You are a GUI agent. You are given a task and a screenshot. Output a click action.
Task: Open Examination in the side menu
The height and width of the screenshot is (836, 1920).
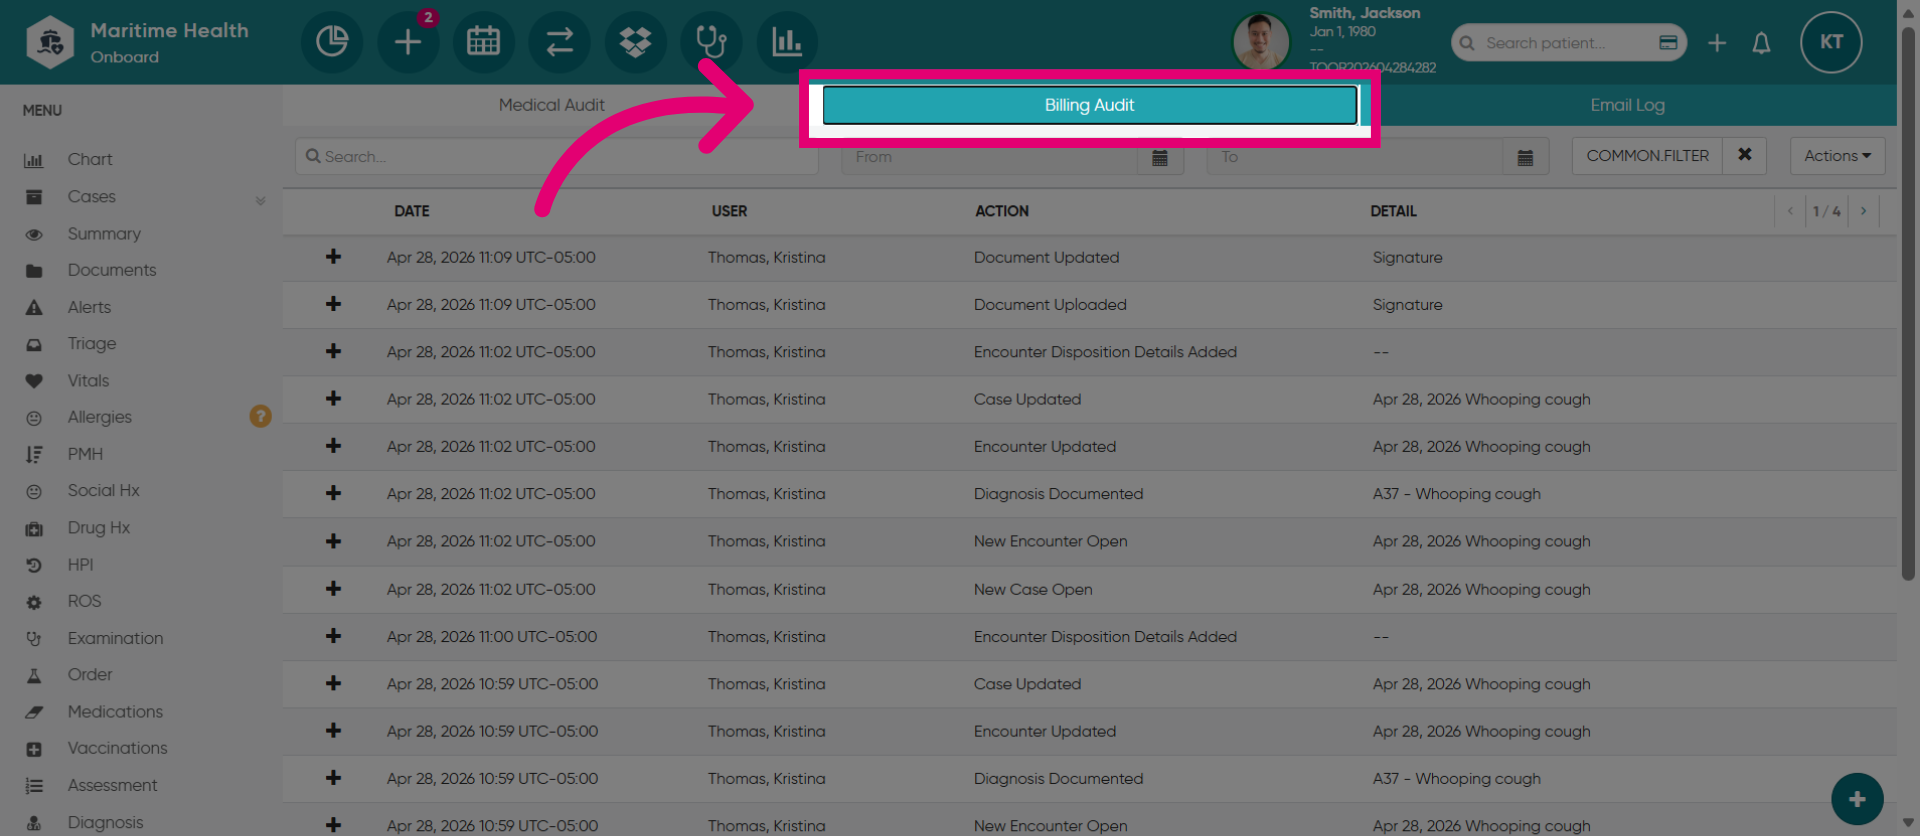tap(115, 638)
